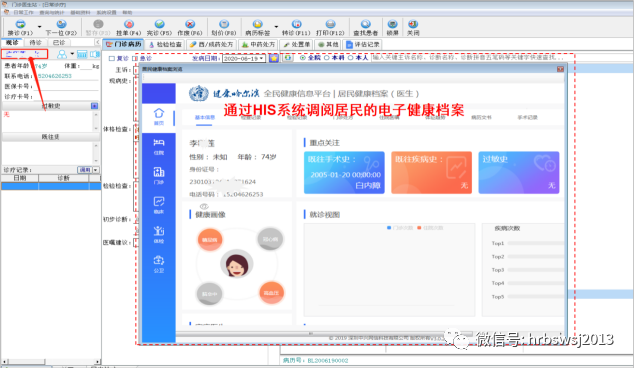Open the 既往疾病史 orange card
Image resolution: width=634 pixels, height=368 pixels.
point(431,173)
